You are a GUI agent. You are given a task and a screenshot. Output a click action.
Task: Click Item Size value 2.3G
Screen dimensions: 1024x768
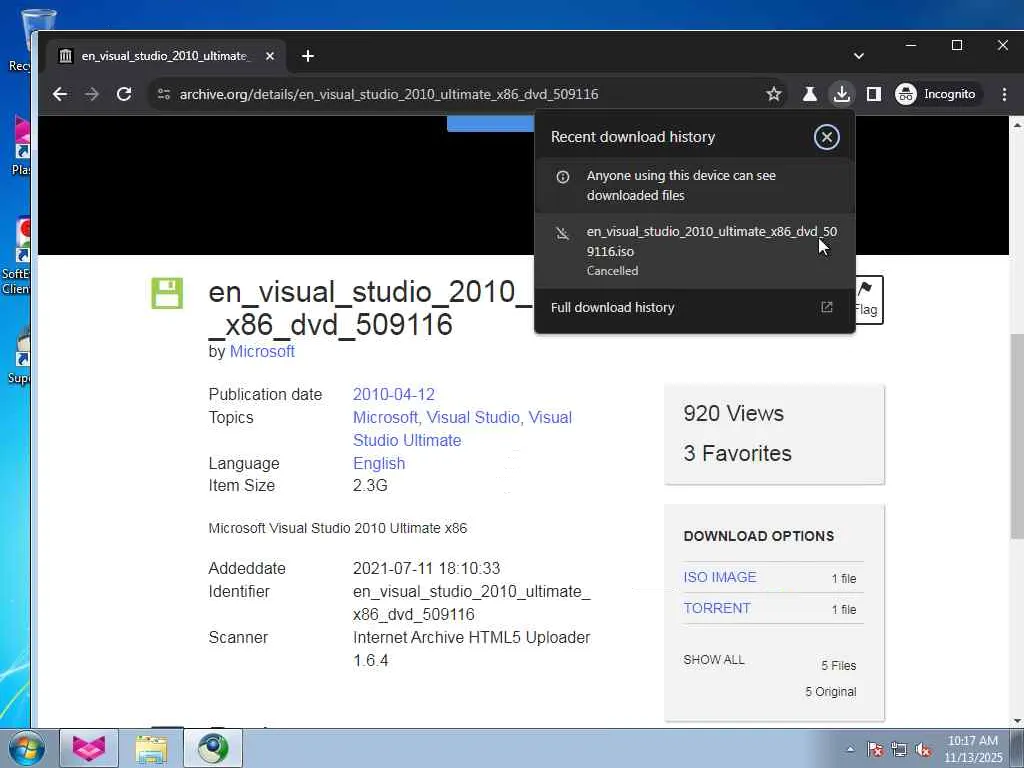coord(370,485)
